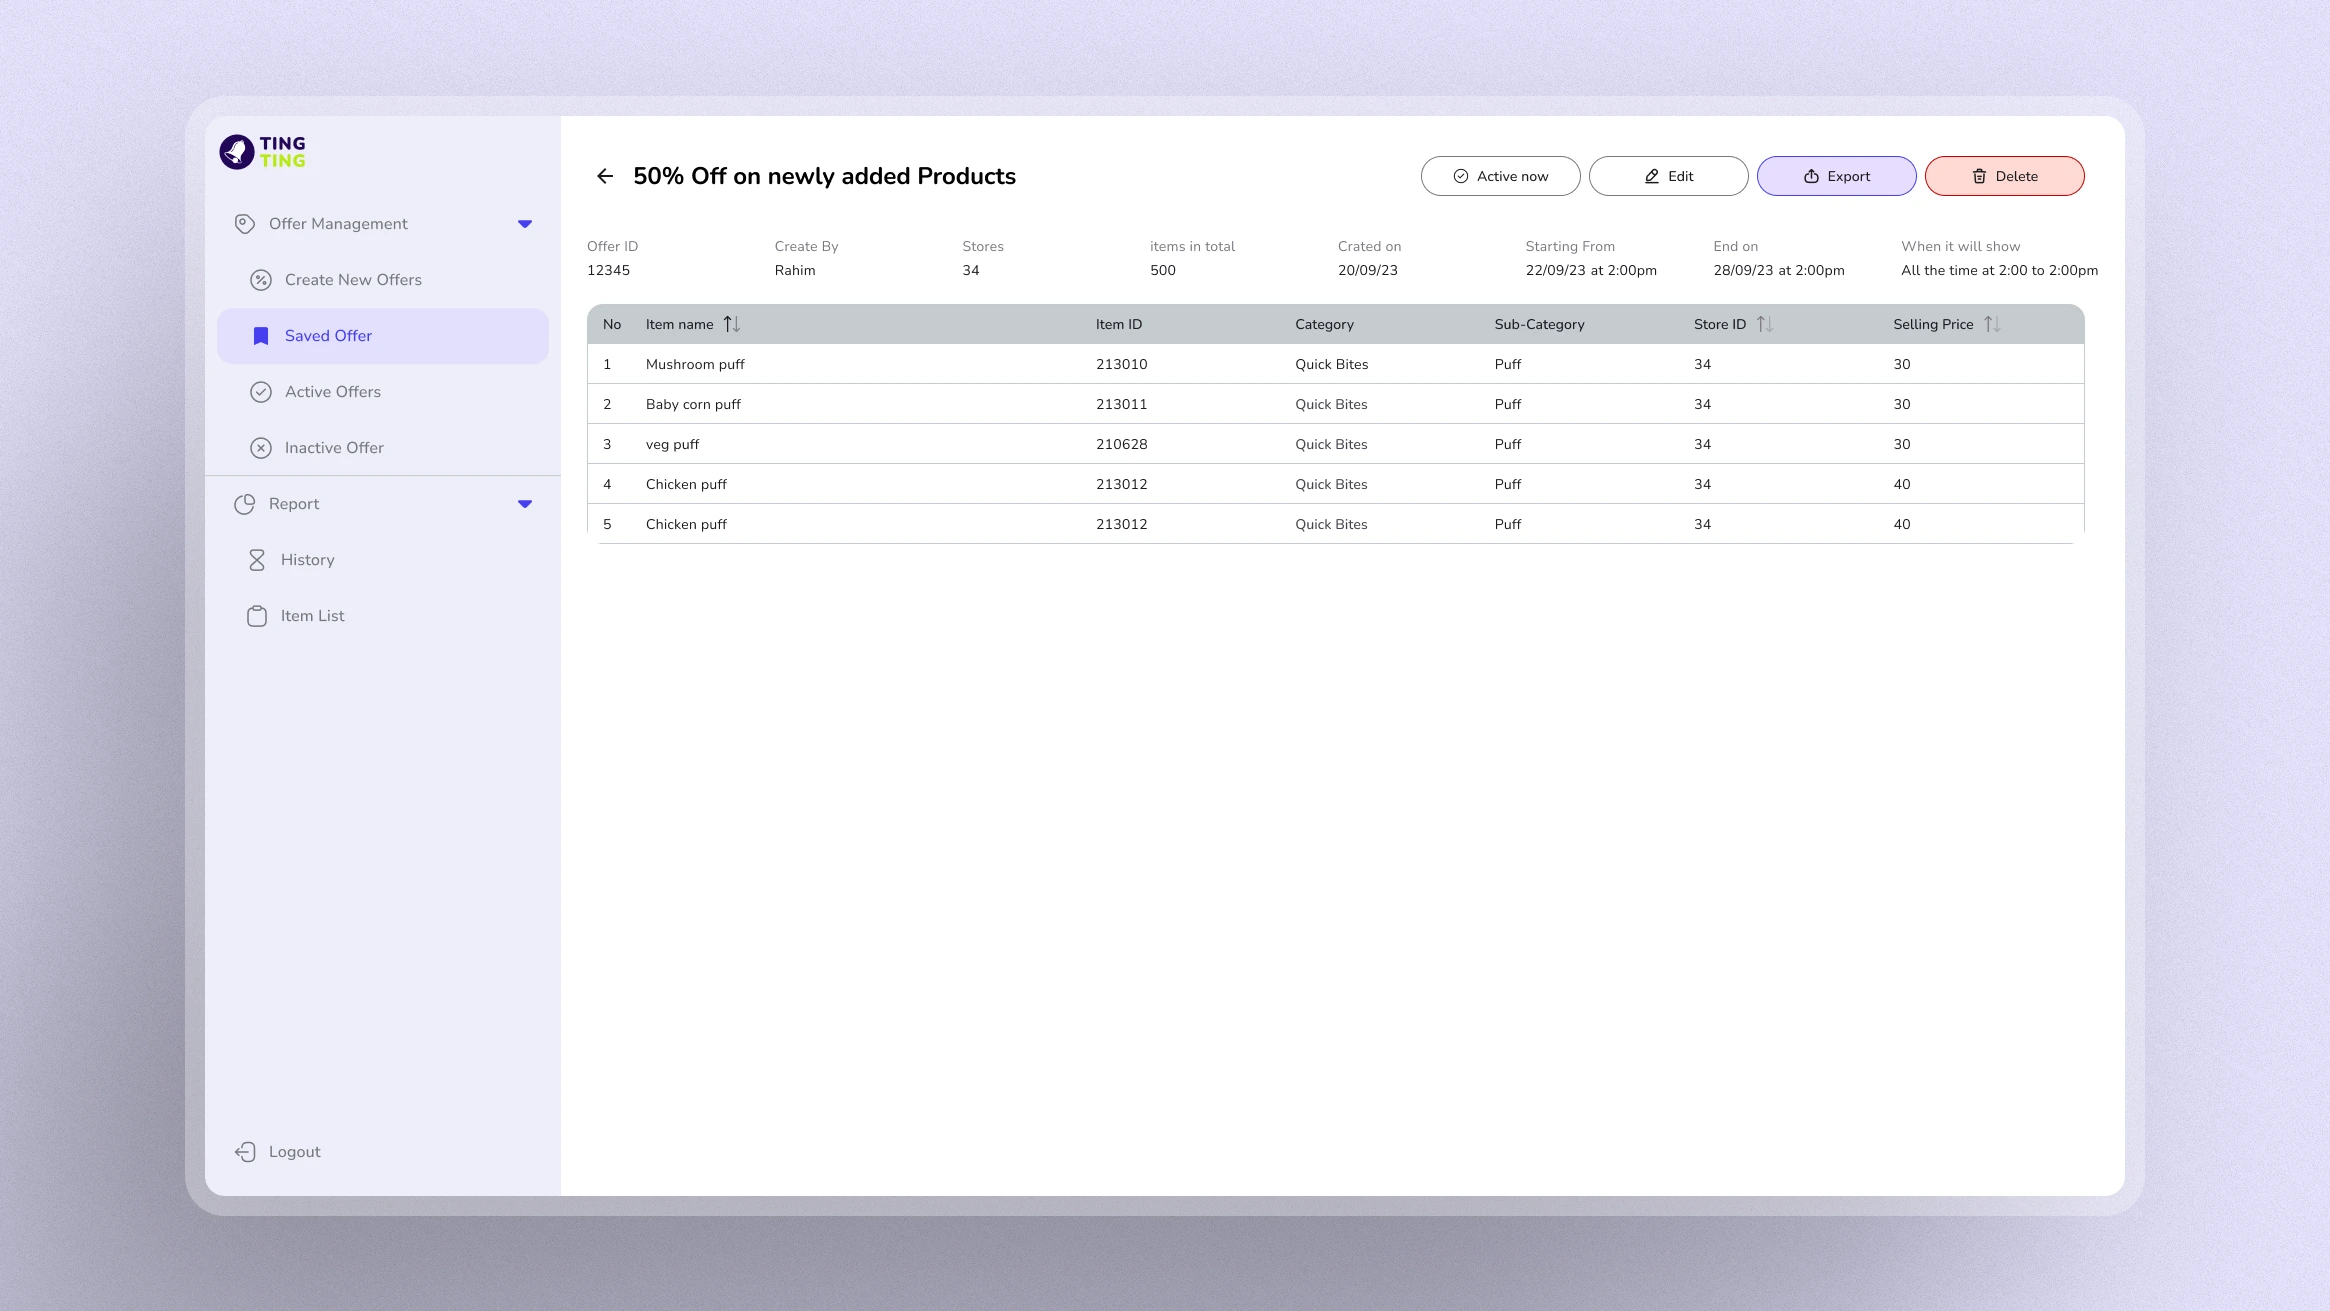Select Saved Offer in sidebar
2330x1311 pixels.
pos(383,336)
